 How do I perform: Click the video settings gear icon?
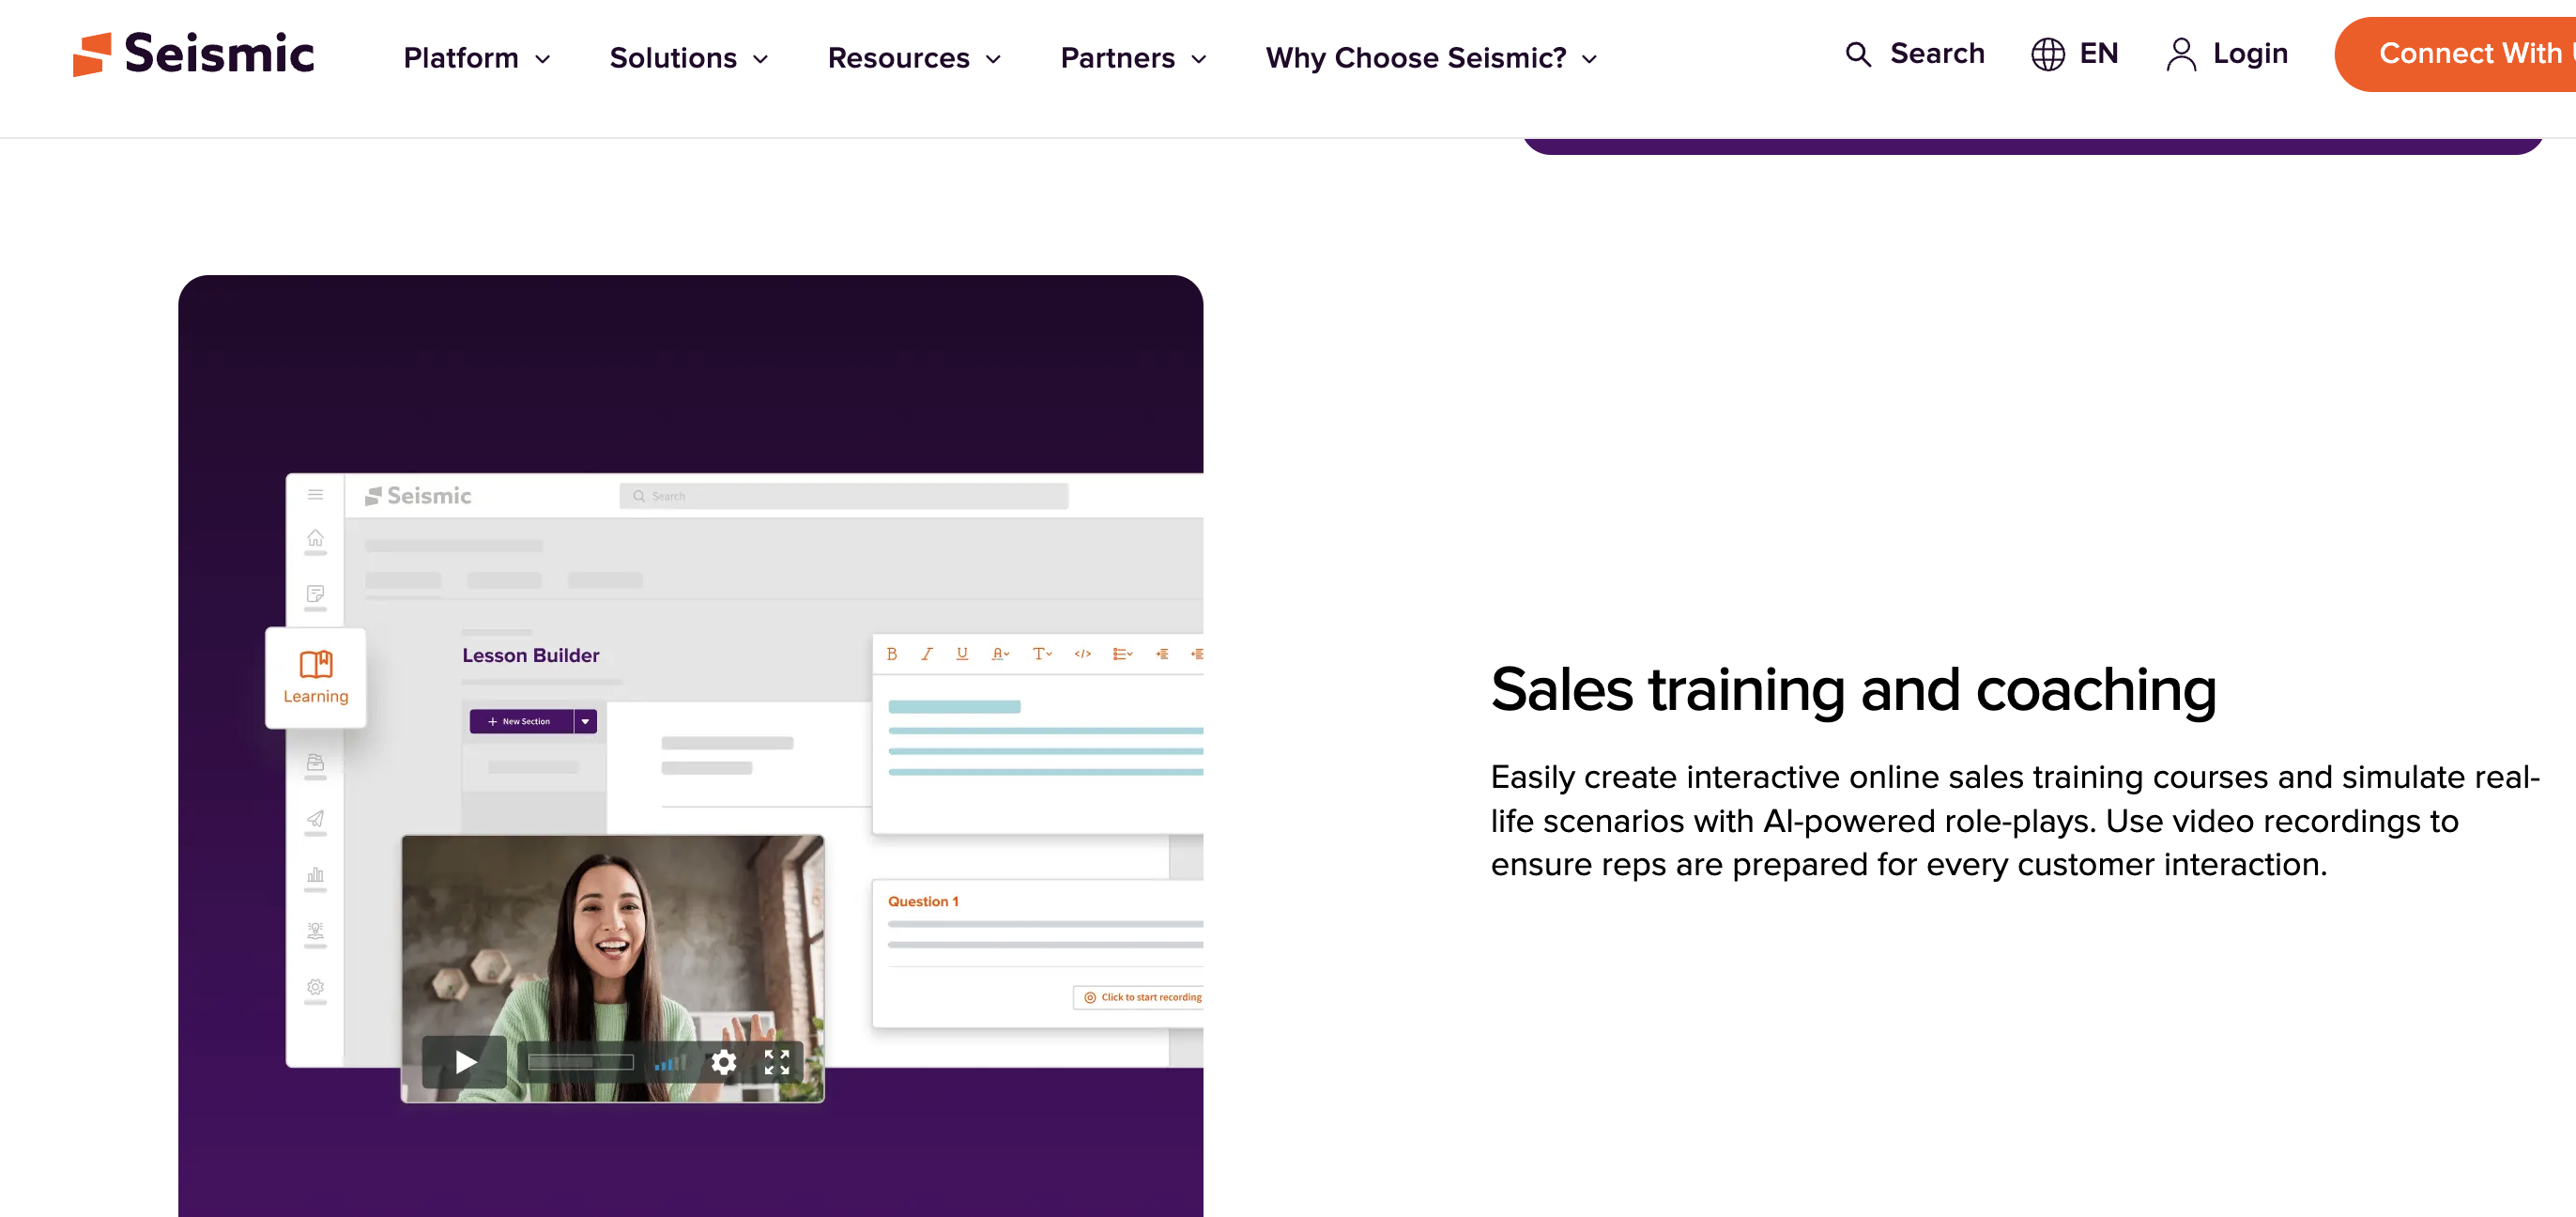723,1062
